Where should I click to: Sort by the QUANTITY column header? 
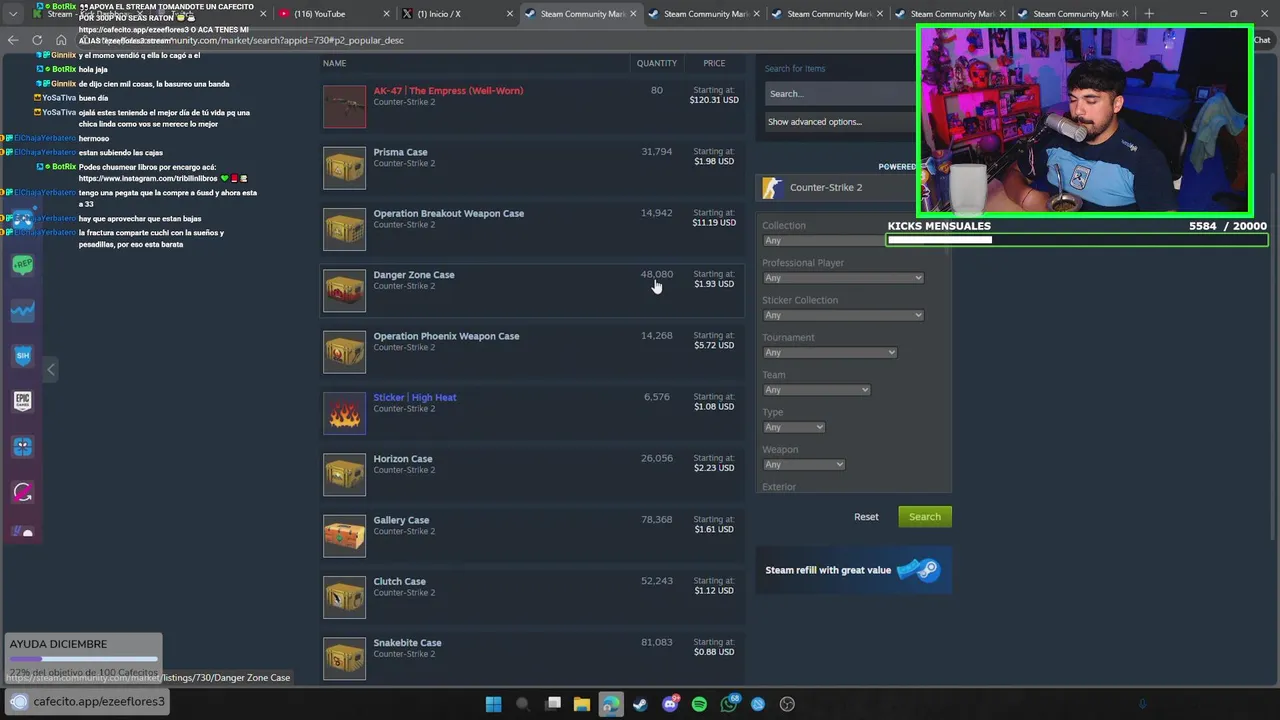coord(657,63)
